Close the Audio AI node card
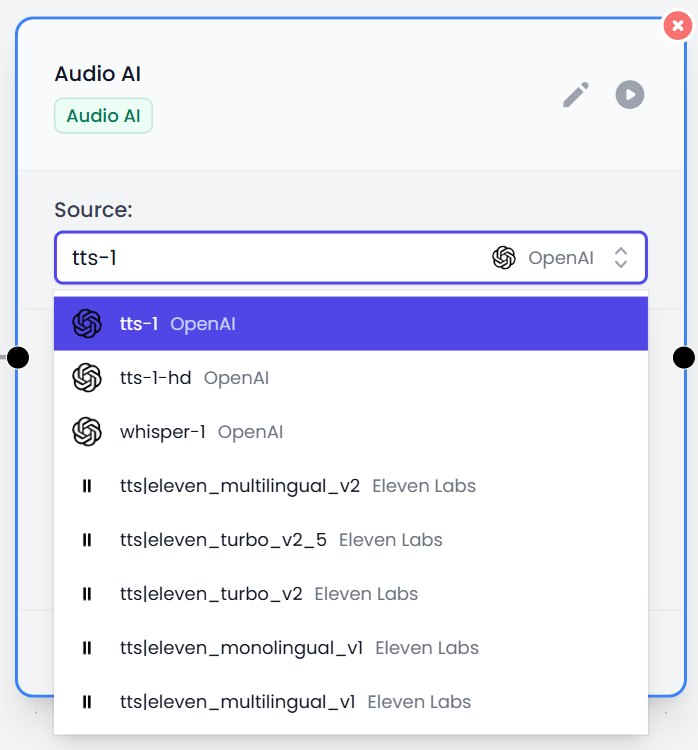Screen dimensions: 698x750 [680, 25]
